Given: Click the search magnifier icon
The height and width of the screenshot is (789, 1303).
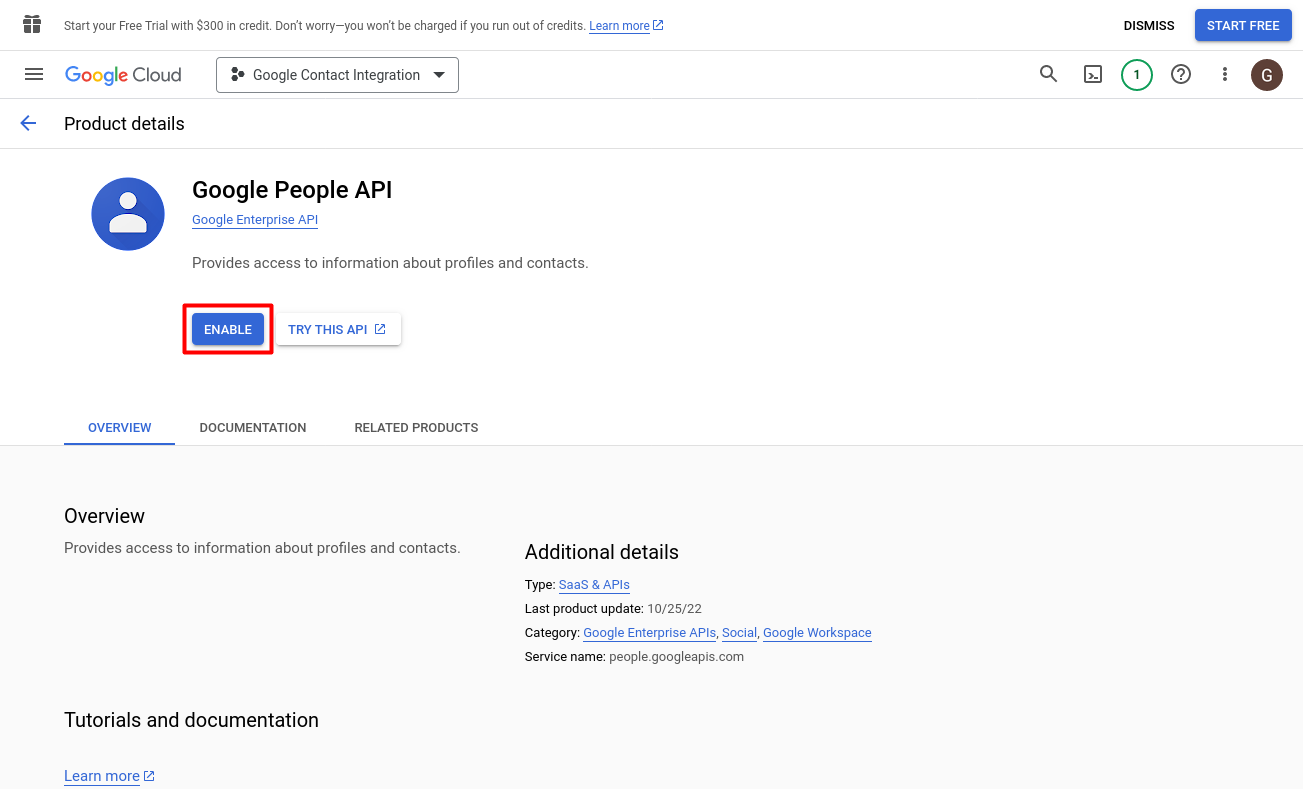Looking at the screenshot, I should (1048, 74).
